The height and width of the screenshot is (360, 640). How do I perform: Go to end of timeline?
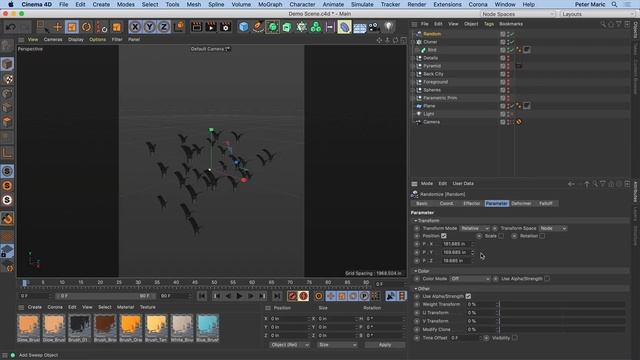tap(277, 296)
